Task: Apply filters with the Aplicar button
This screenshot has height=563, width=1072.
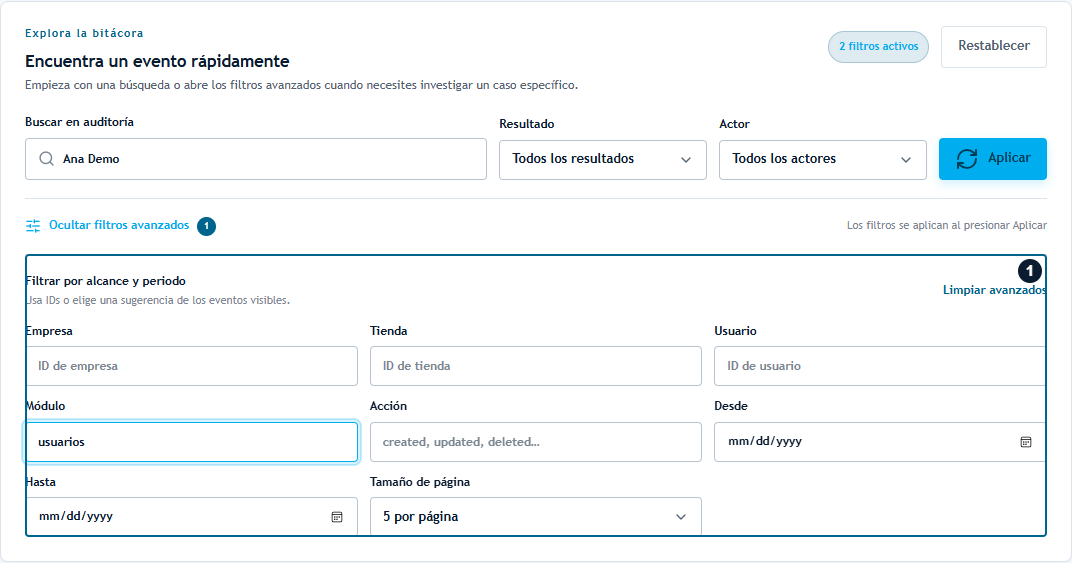Action: [x=993, y=159]
